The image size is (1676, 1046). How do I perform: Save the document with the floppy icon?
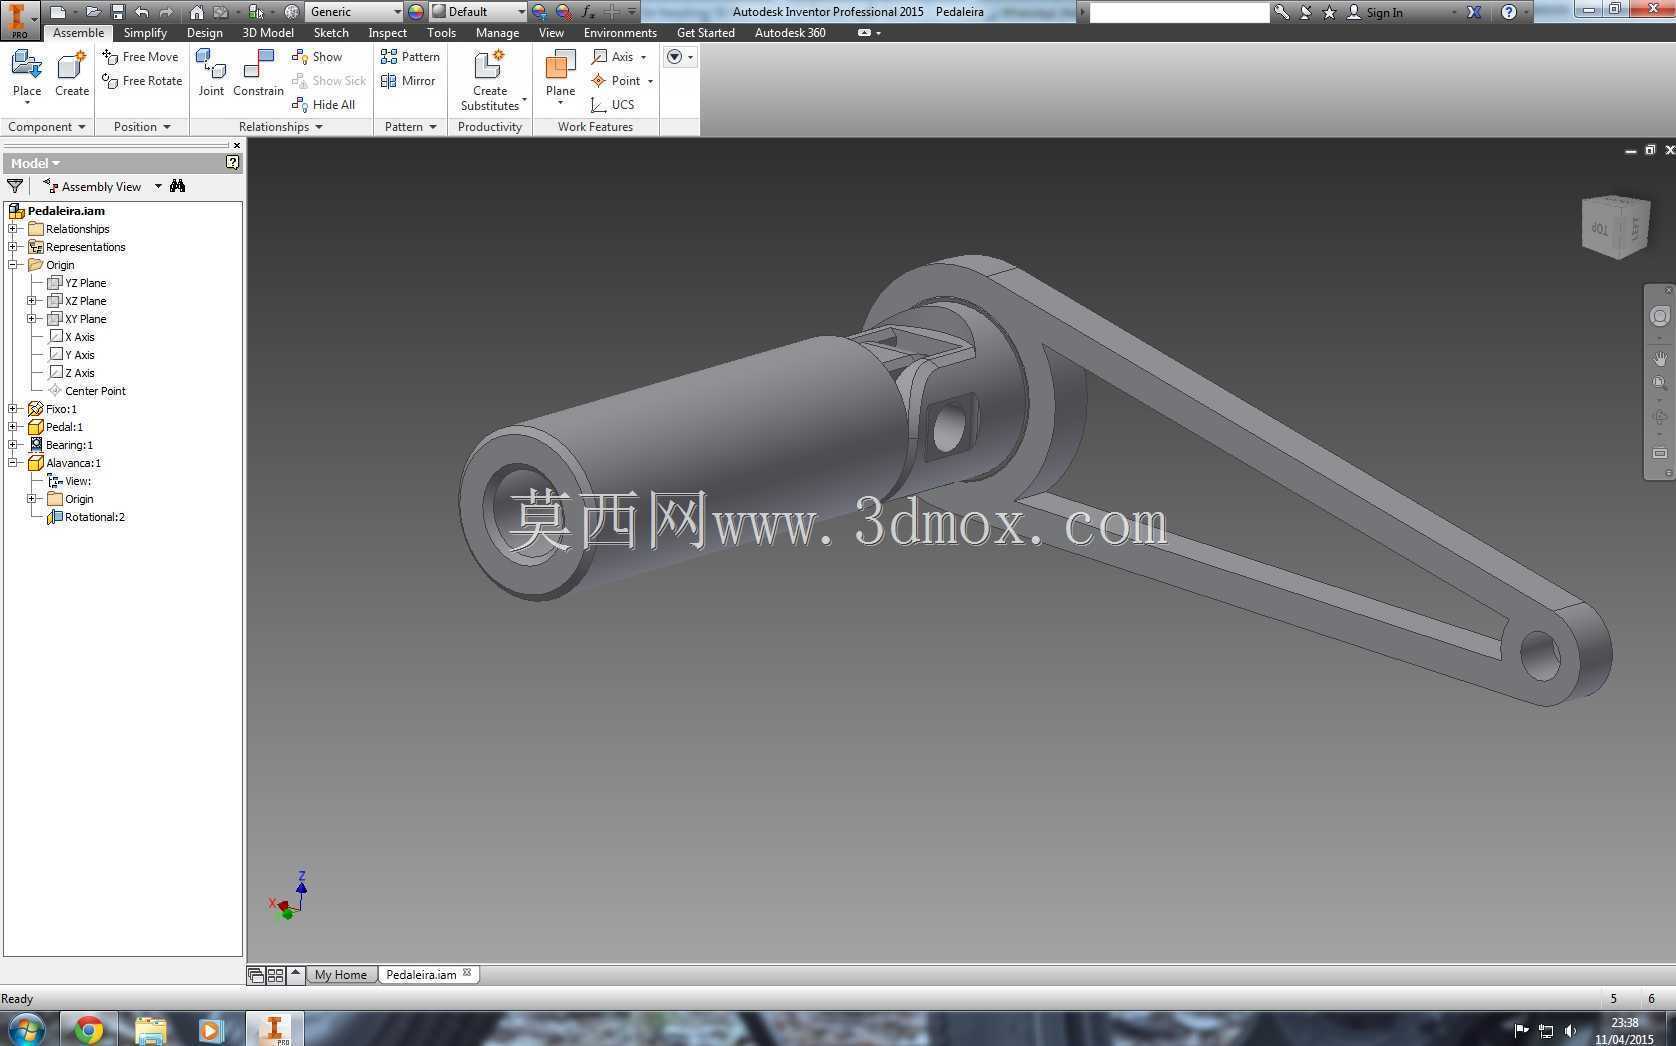pyautogui.click(x=118, y=12)
